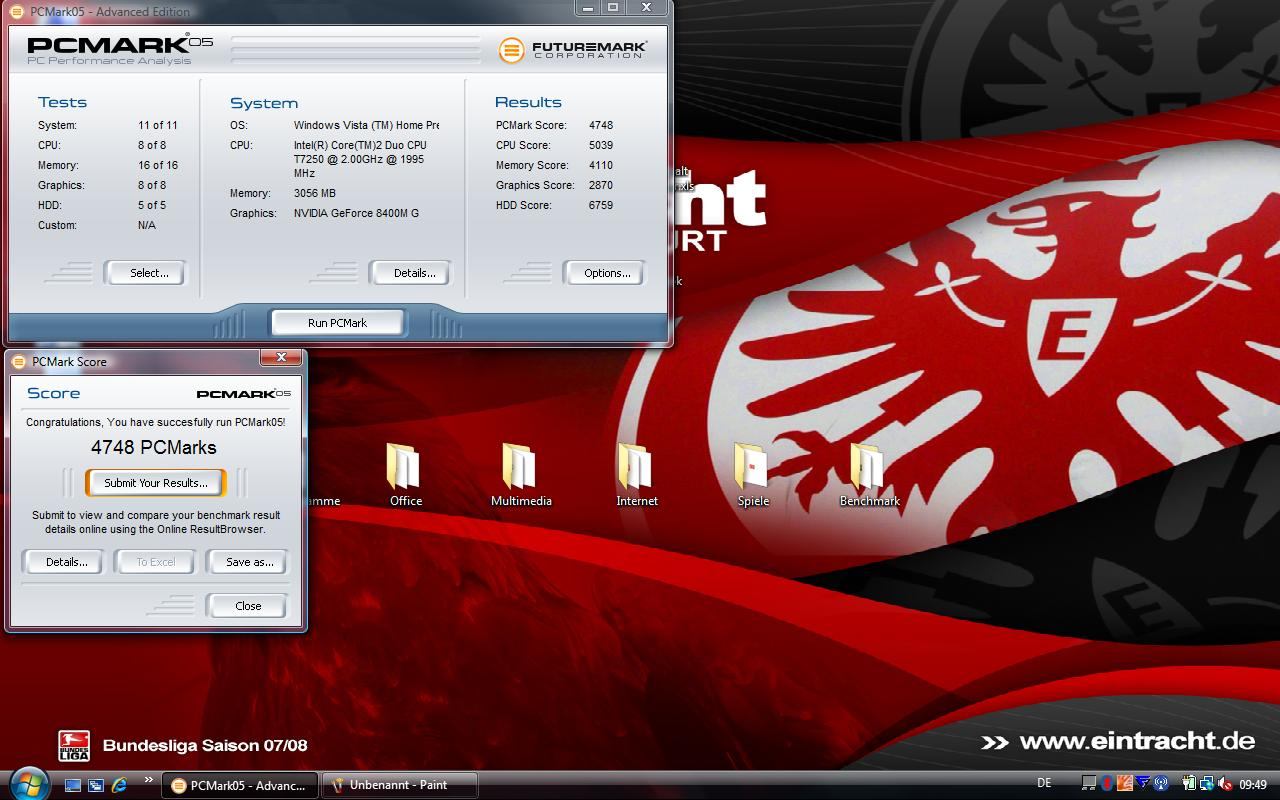Click the Futuremark Corporation logo
The width and height of the screenshot is (1280, 800).
pyautogui.click(x=573, y=49)
